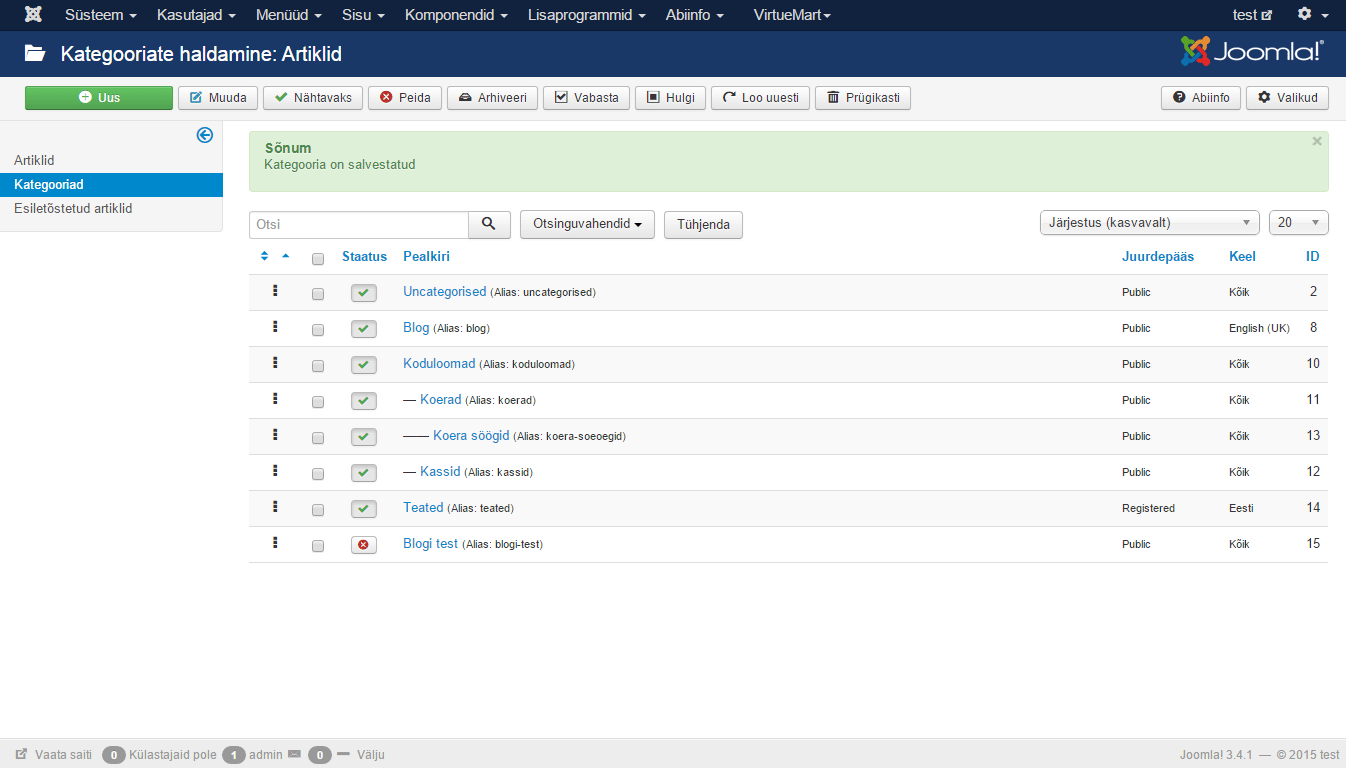
Task: Click the Otsi search field
Action: 359,224
